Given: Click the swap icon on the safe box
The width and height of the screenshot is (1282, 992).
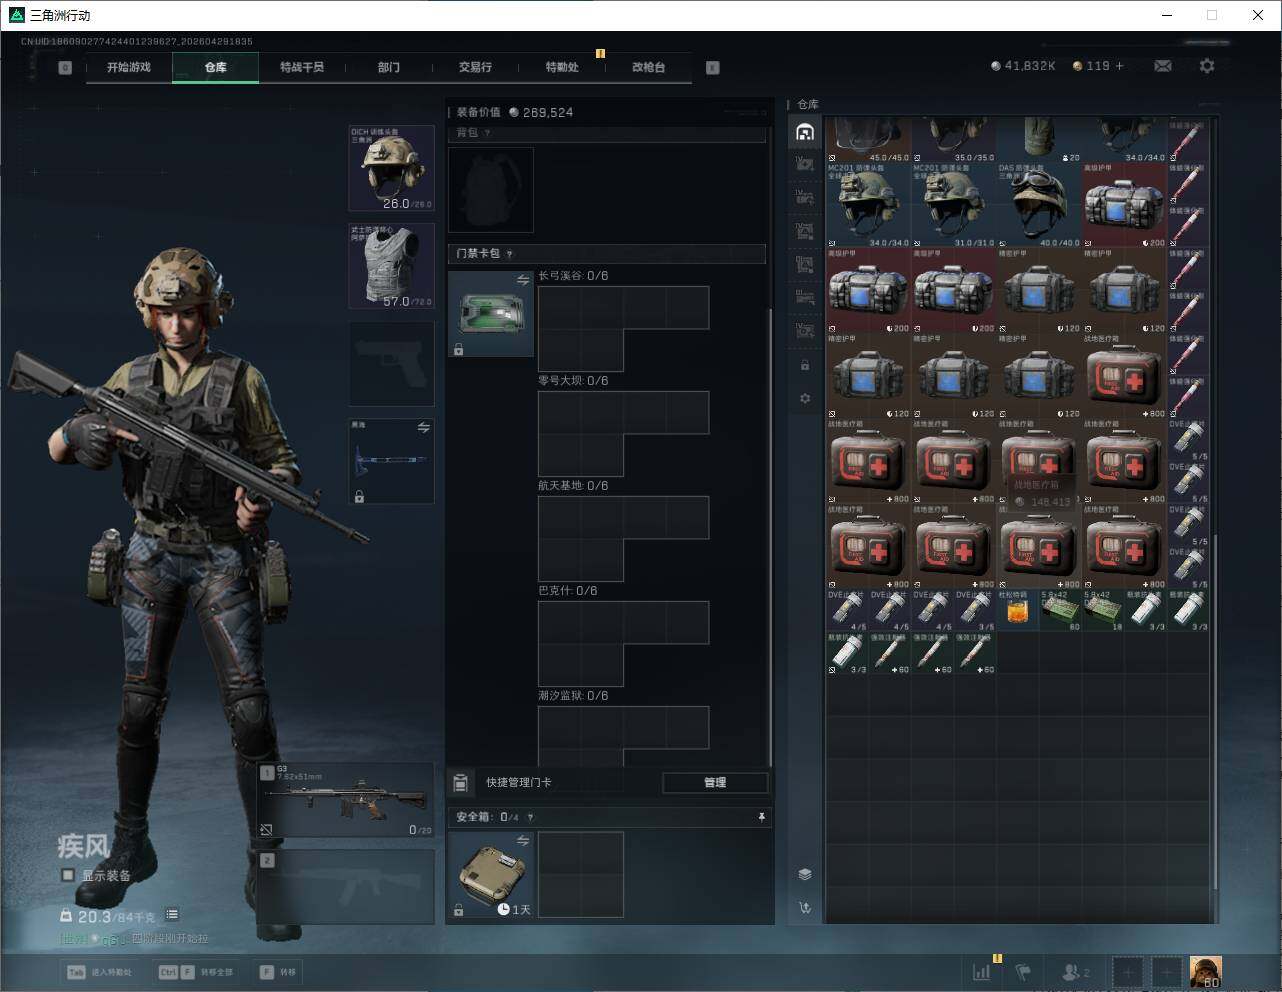Looking at the screenshot, I should pos(522,841).
